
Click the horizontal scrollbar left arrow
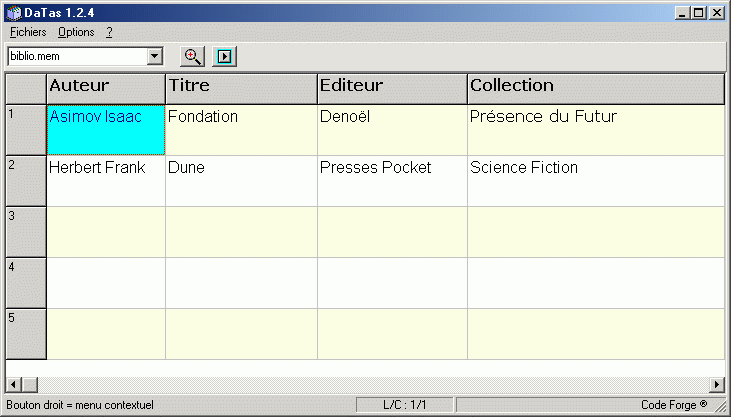(13, 385)
